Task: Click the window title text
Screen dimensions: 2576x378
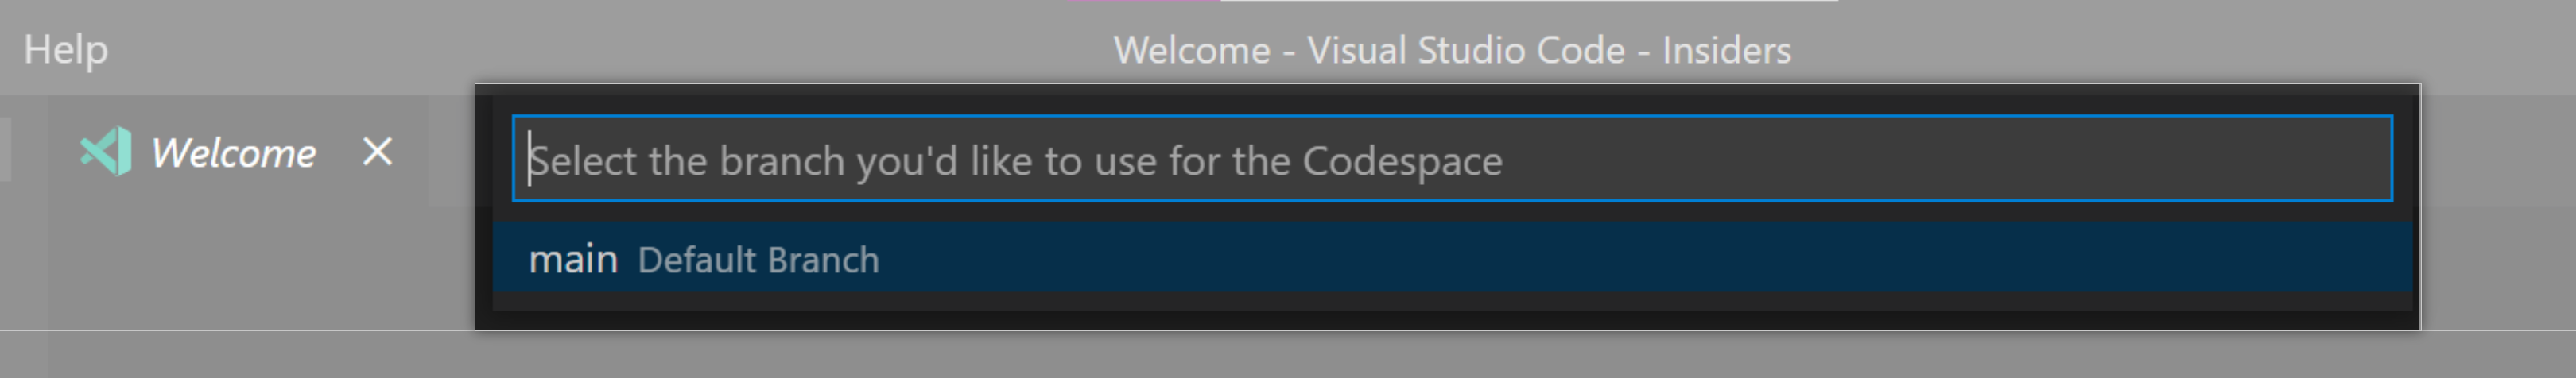Action: click(x=1451, y=50)
